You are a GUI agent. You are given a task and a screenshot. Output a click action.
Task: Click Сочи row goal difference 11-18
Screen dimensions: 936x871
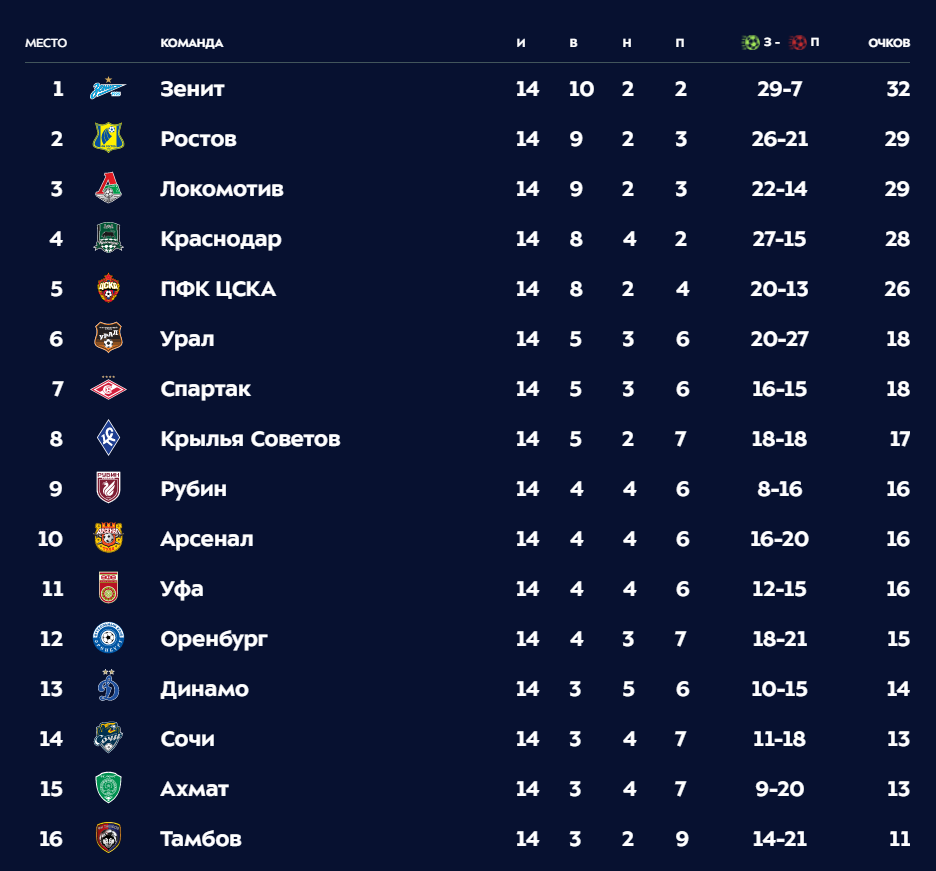pos(779,739)
